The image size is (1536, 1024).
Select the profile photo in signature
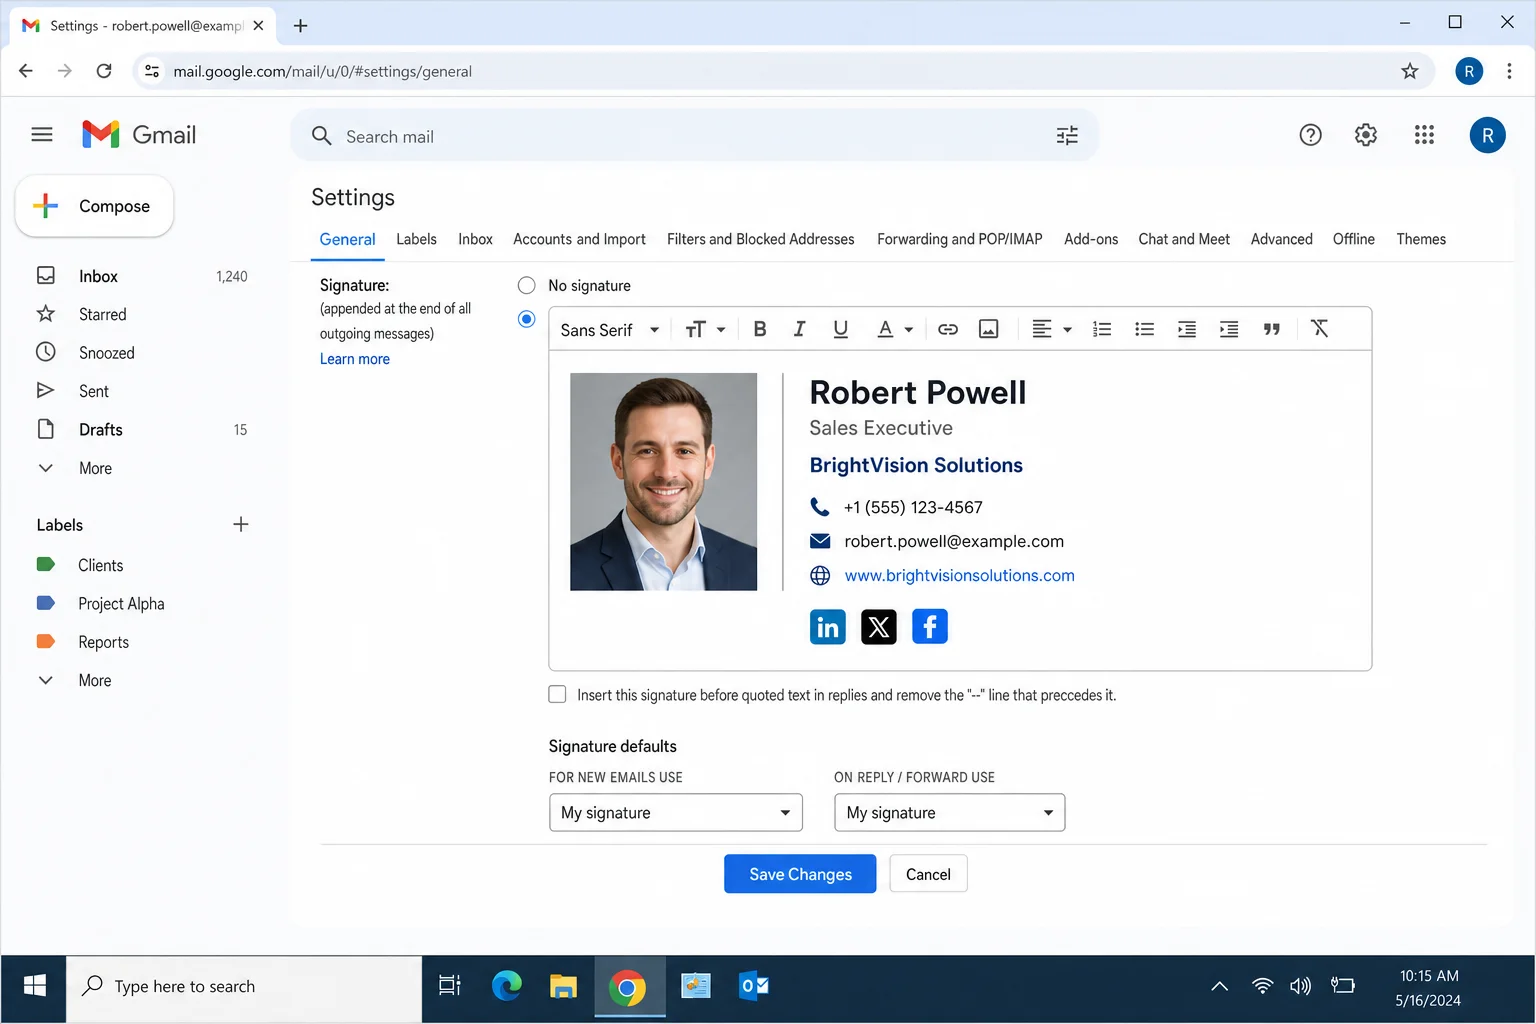click(x=664, y=482)
